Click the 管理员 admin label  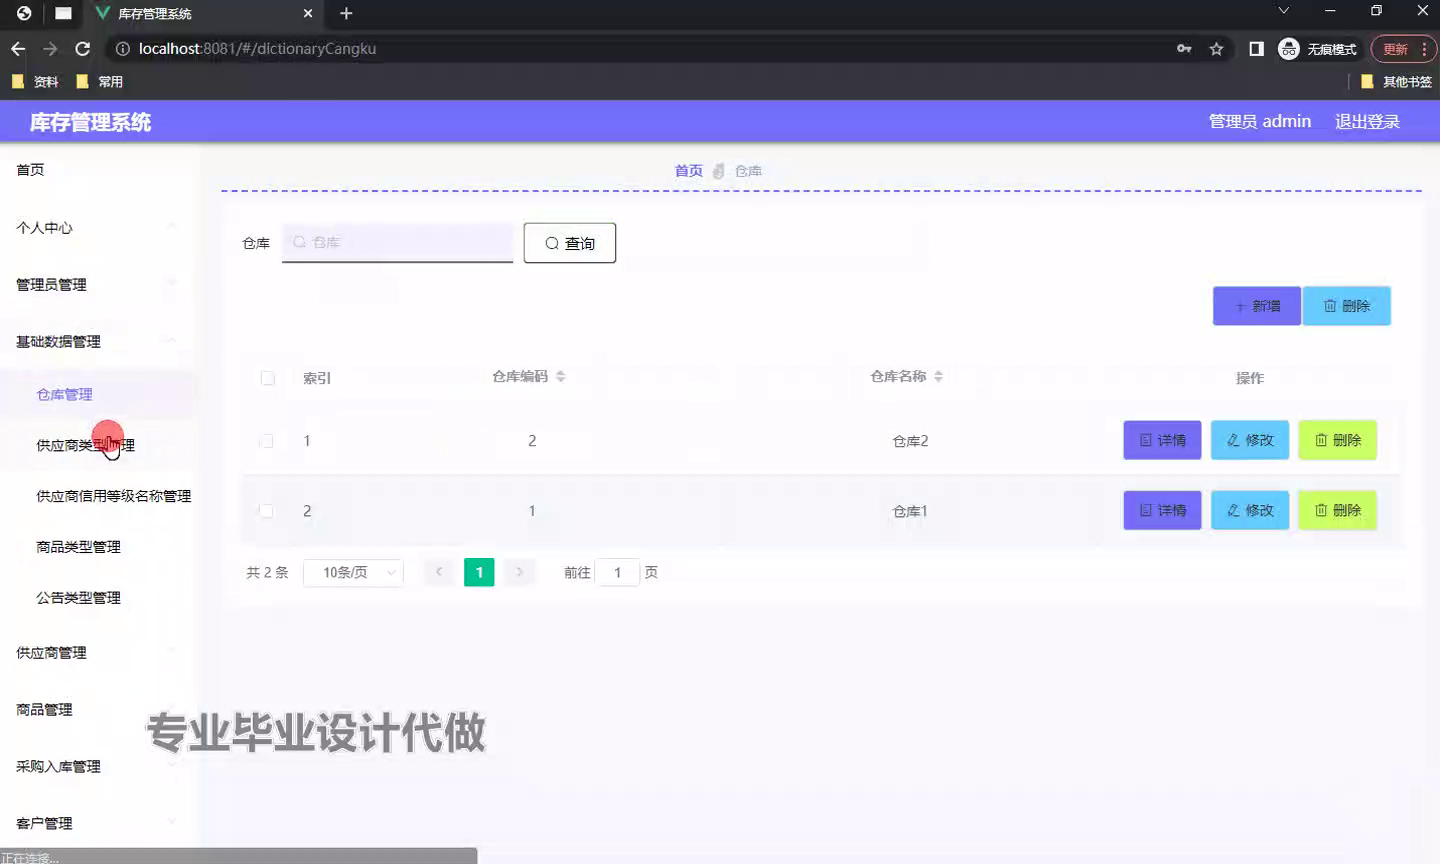tap(1259, 121)
